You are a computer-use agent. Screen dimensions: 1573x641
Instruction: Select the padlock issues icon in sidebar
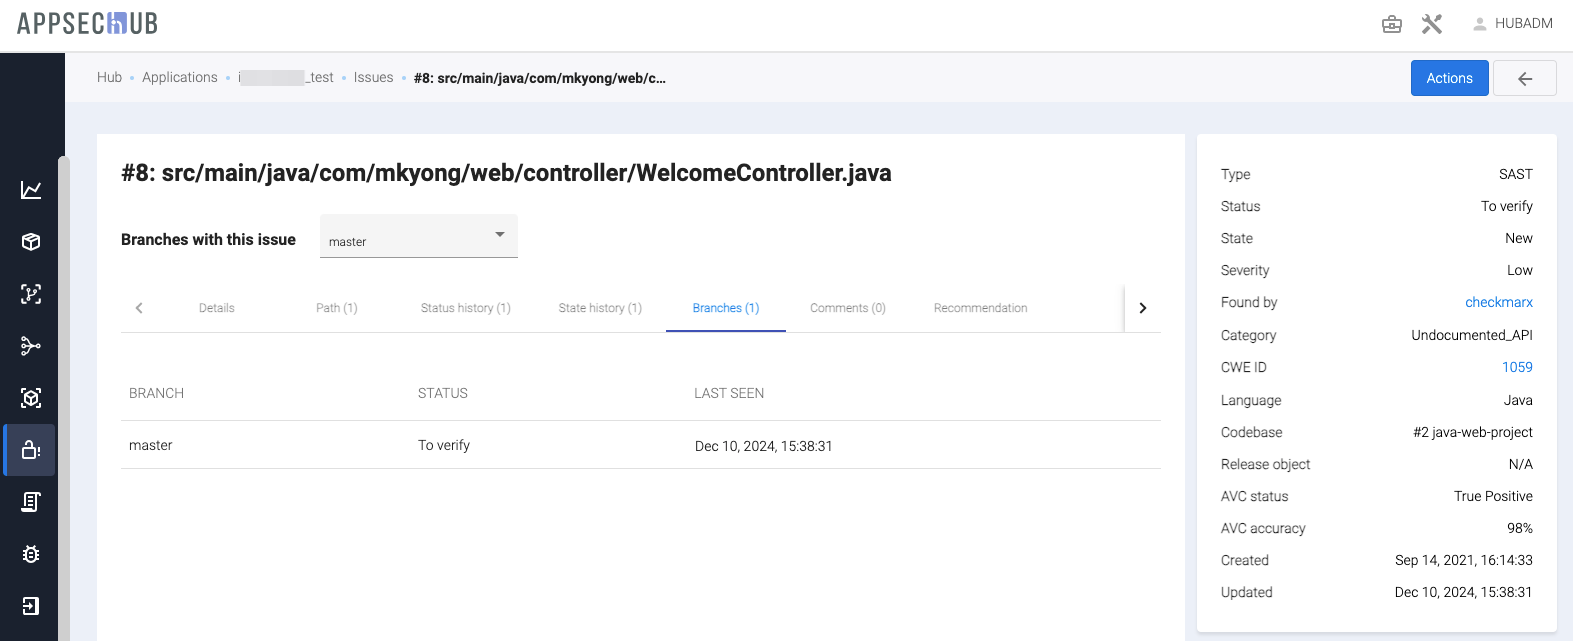pyautogui.click(x=31, y=450)
